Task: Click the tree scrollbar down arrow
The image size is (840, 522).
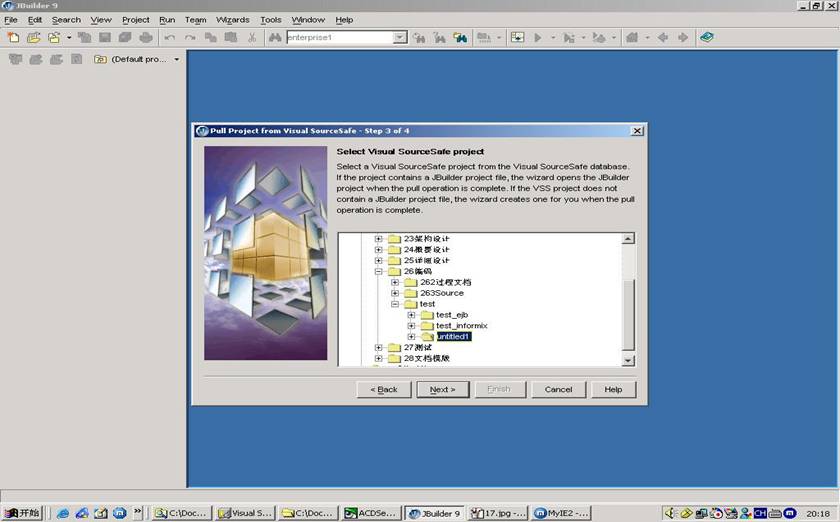Action: (628, 361)
